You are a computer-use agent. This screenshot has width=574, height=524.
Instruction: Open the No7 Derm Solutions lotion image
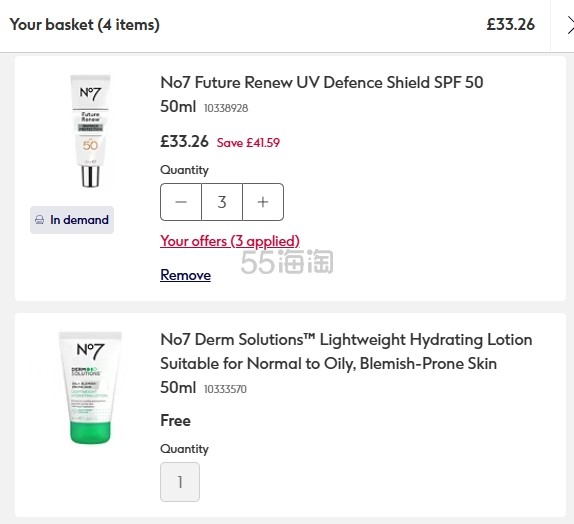coord(90,387)
